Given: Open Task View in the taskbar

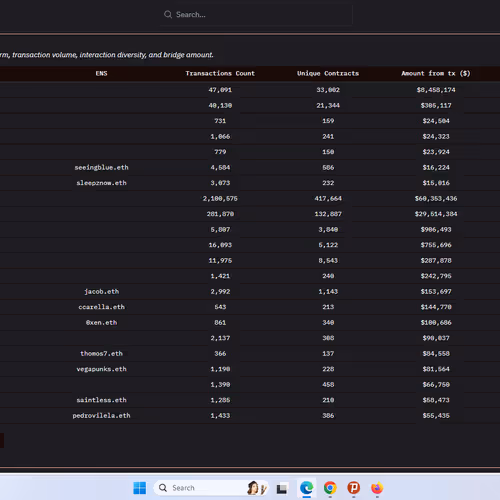Looking at the screenshot, I should point(282,489).
